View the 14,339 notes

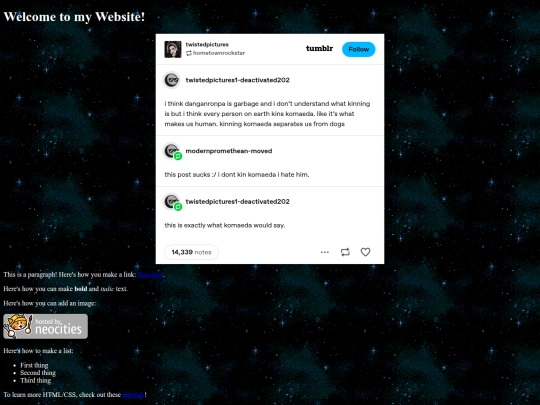(x=191, y=252)
